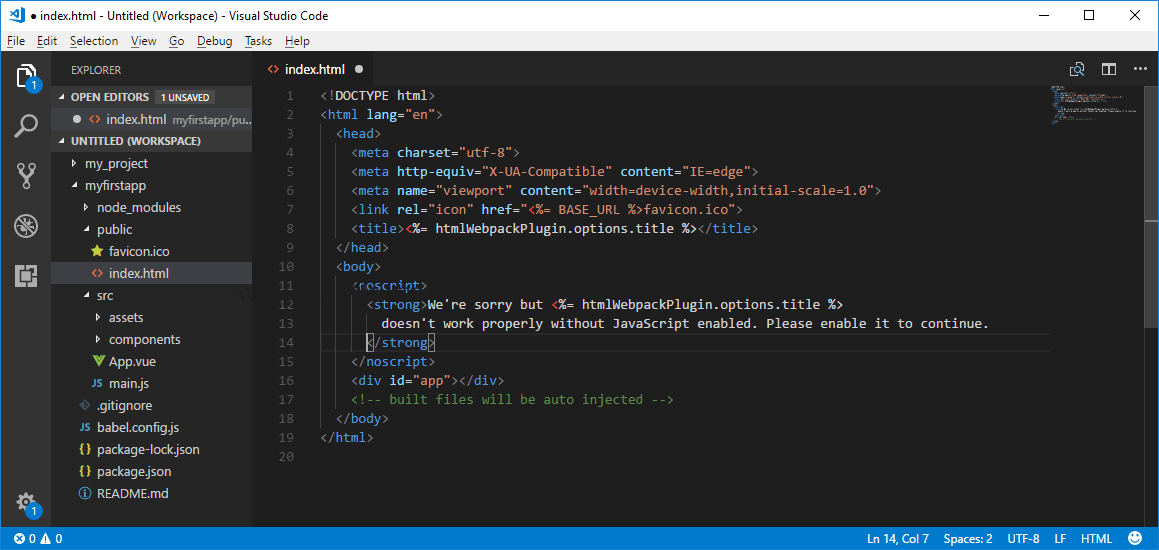This screenshot has width=1159, height=550.
Task: Open the Debug view in activity bar
Action: (x=26, y=226)
